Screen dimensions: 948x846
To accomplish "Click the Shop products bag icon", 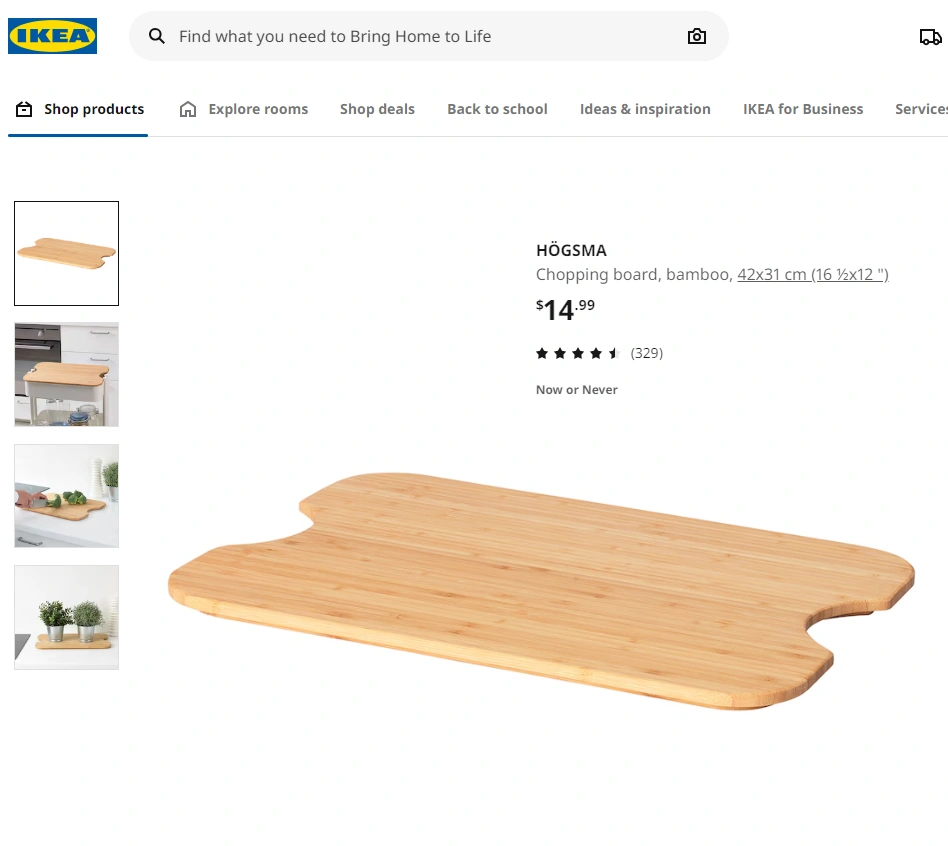I will click(x=24, y=109).
